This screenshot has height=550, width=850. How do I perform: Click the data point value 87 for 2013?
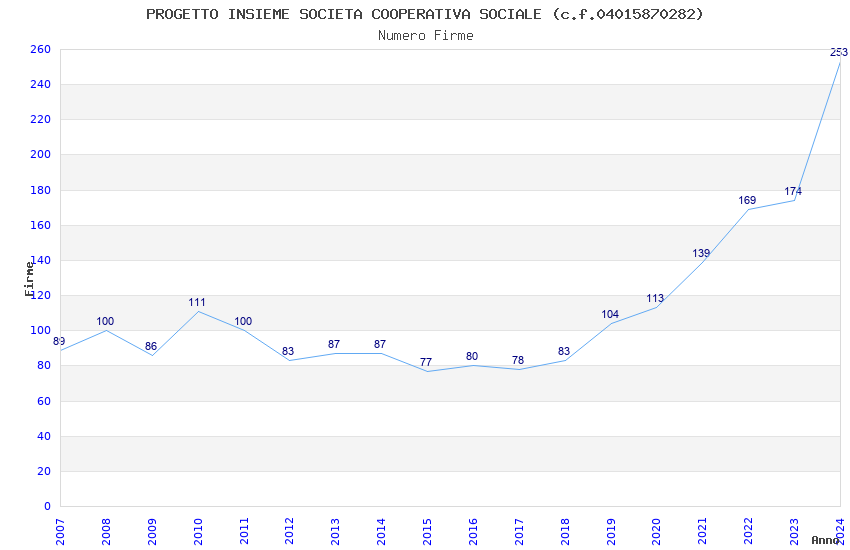pos(334,344)
